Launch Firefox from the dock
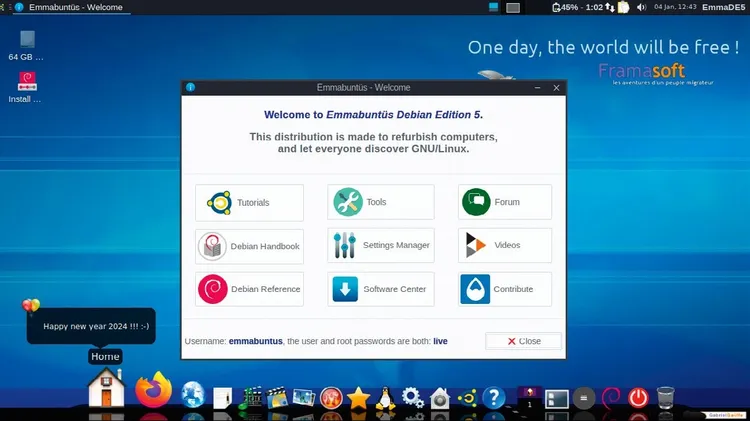Screen dimensions: 750x421 tap(153, 390)
